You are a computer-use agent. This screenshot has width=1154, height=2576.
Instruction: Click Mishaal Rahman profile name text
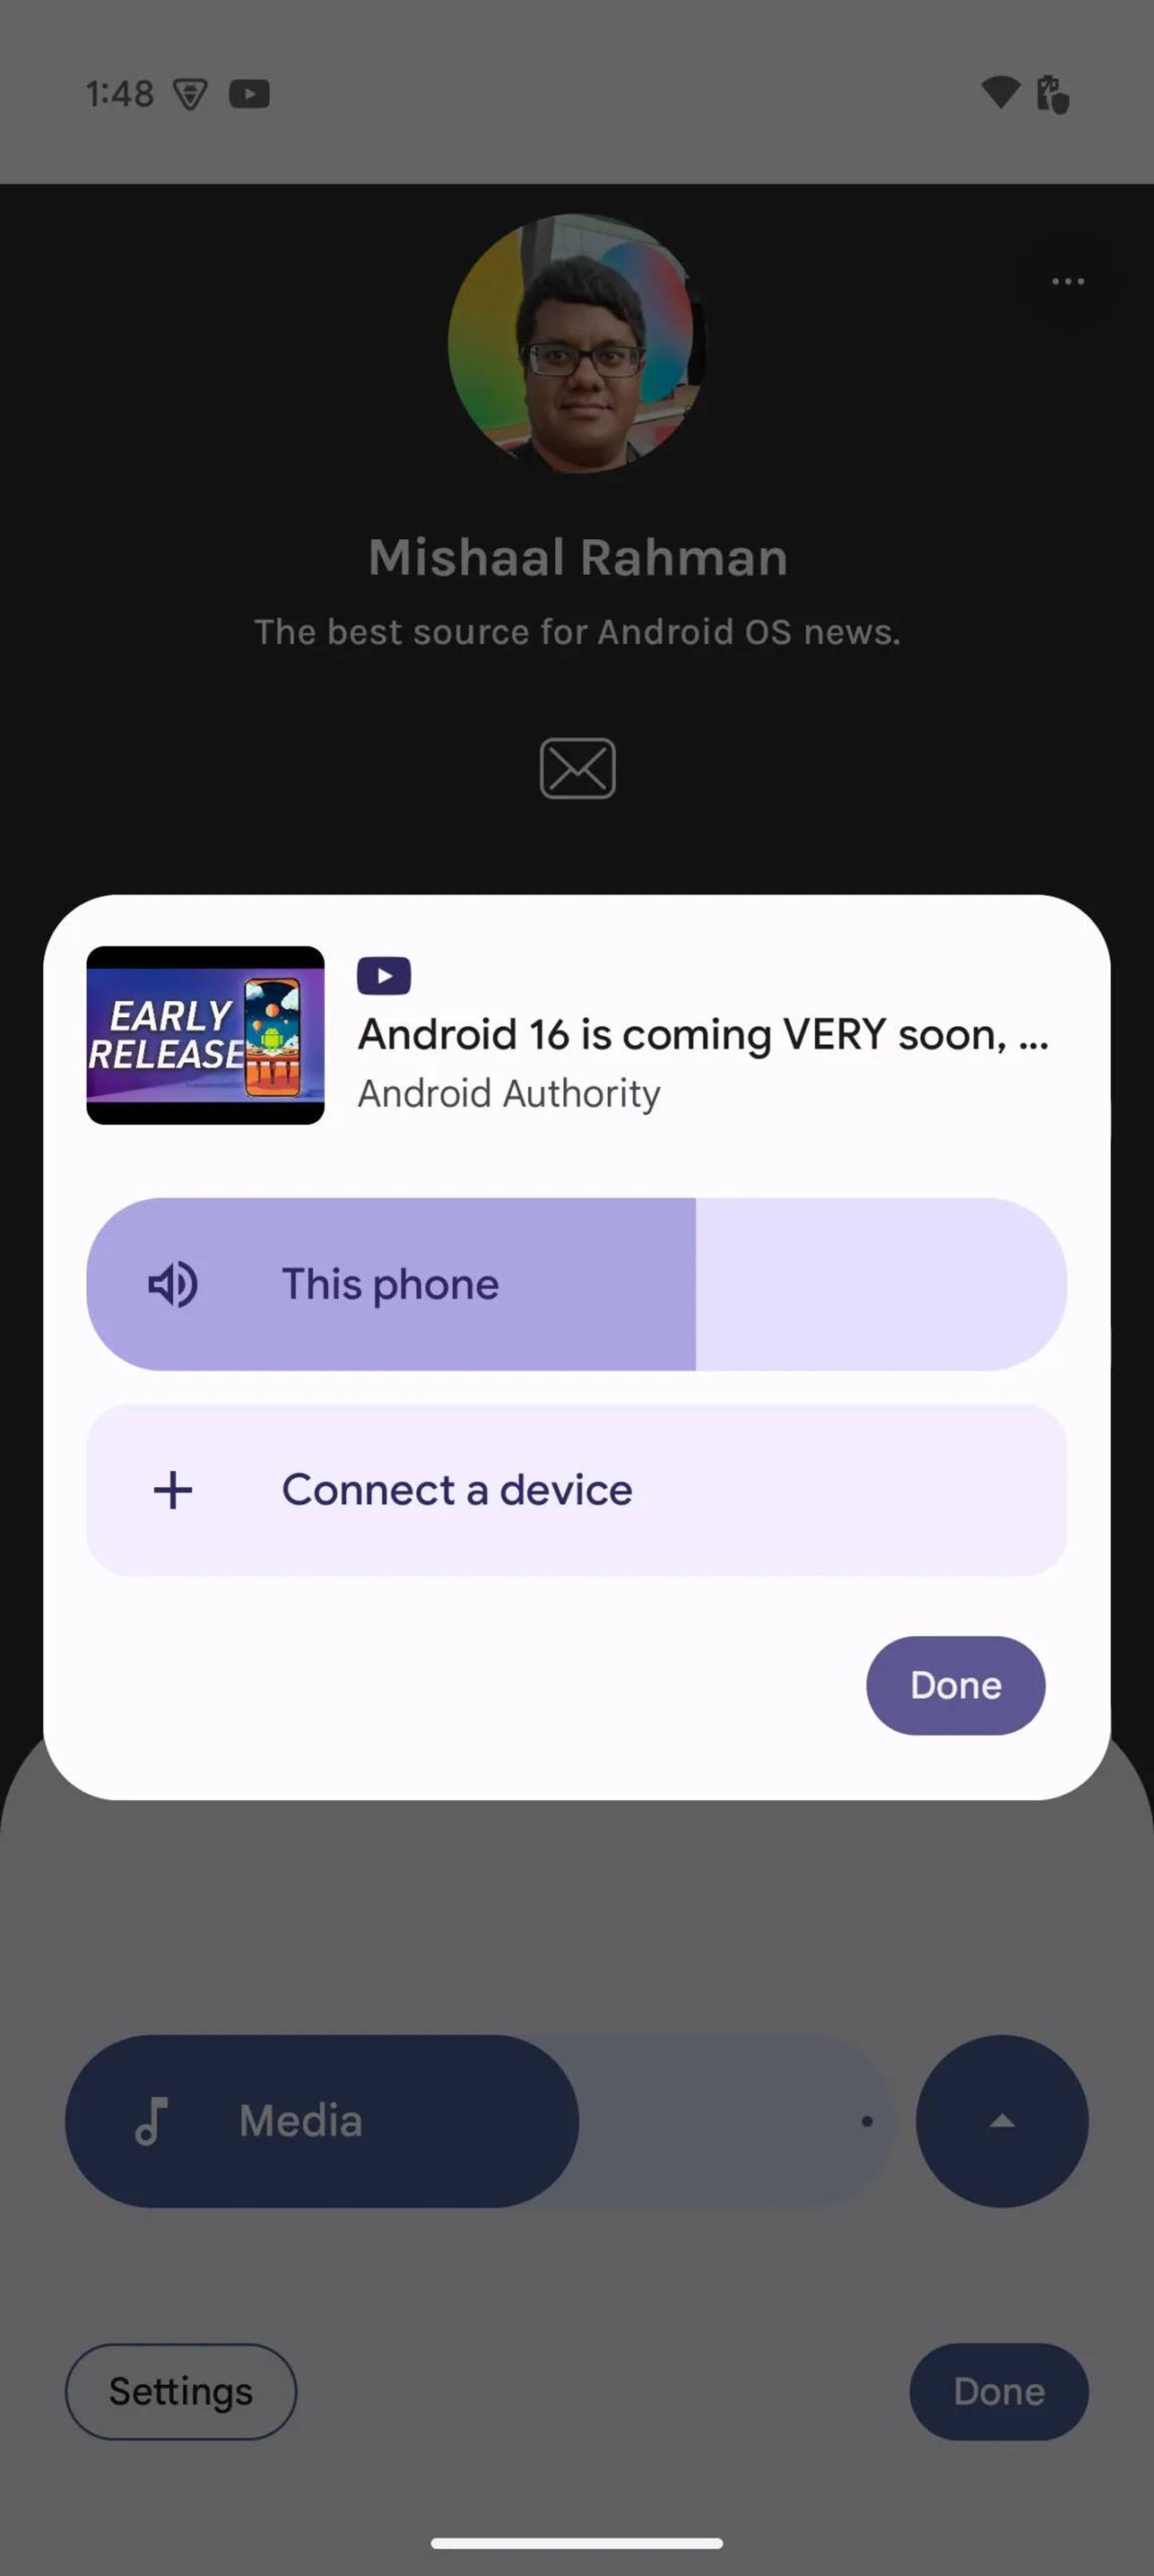(576, 557)
